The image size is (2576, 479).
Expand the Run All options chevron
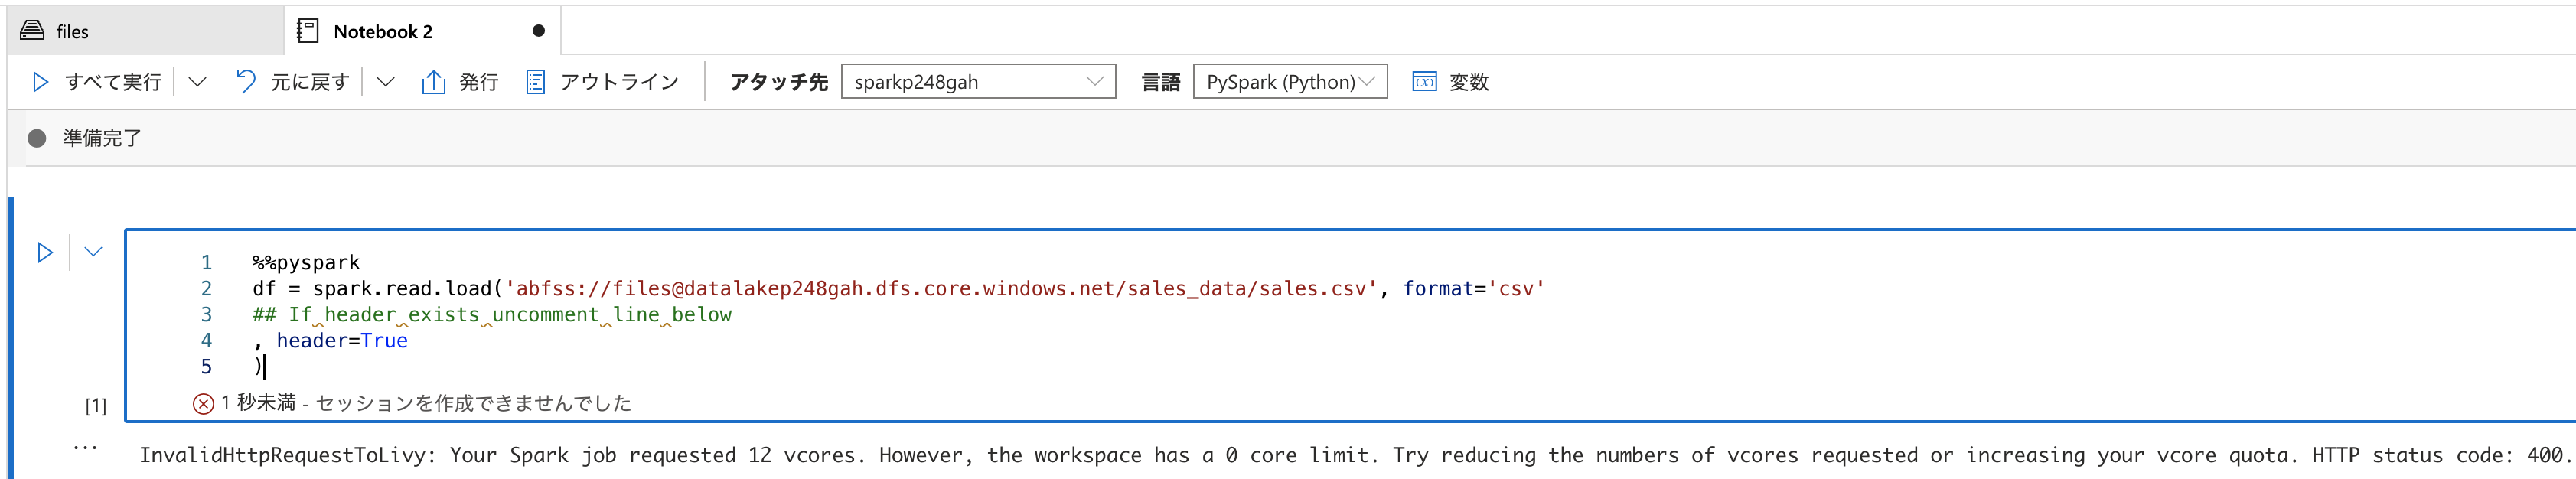(x=197, y=82)
